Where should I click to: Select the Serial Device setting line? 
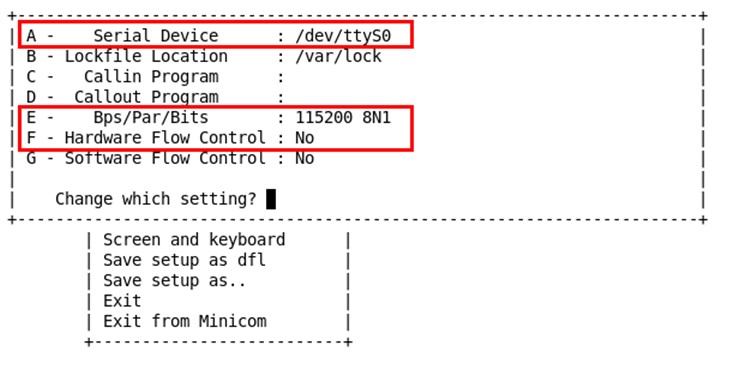209,36
